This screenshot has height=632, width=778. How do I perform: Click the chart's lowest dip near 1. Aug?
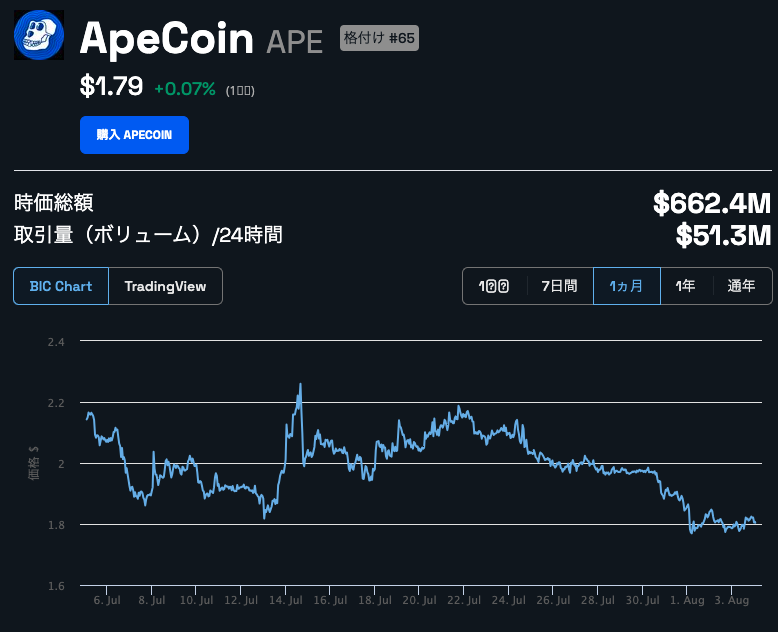coord(691,532)
